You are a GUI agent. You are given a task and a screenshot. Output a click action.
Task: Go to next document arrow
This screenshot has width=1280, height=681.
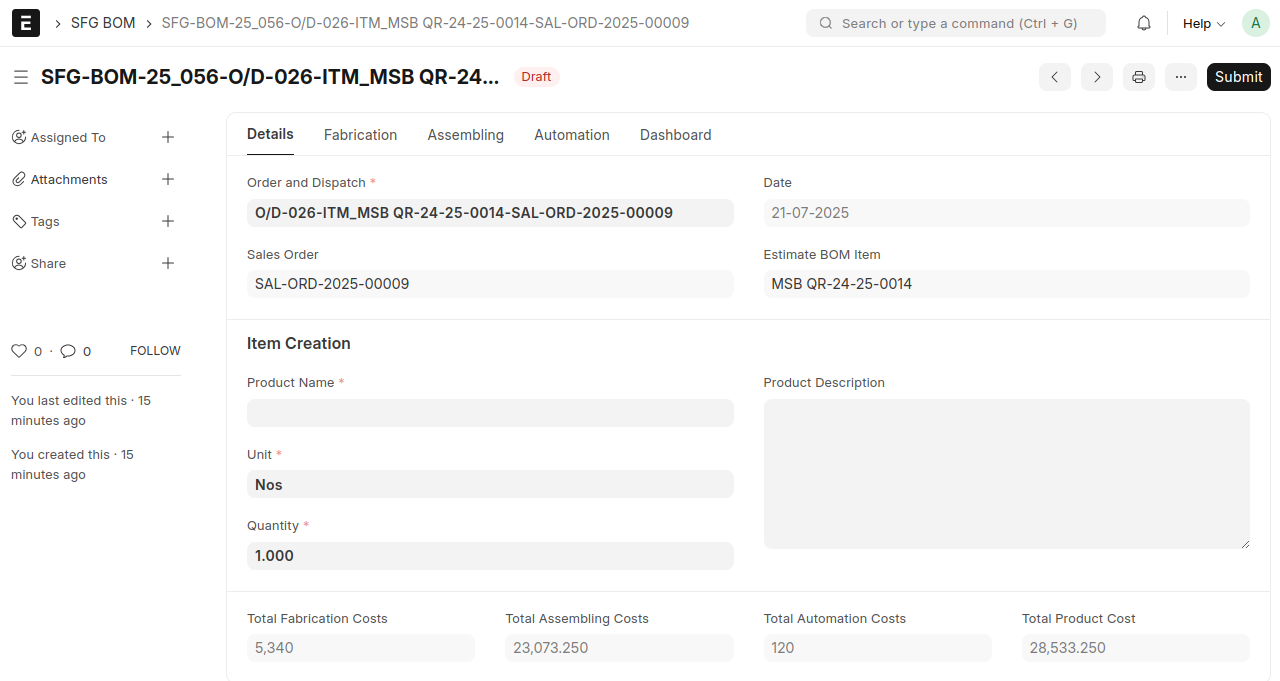(x=1096, y=77)
